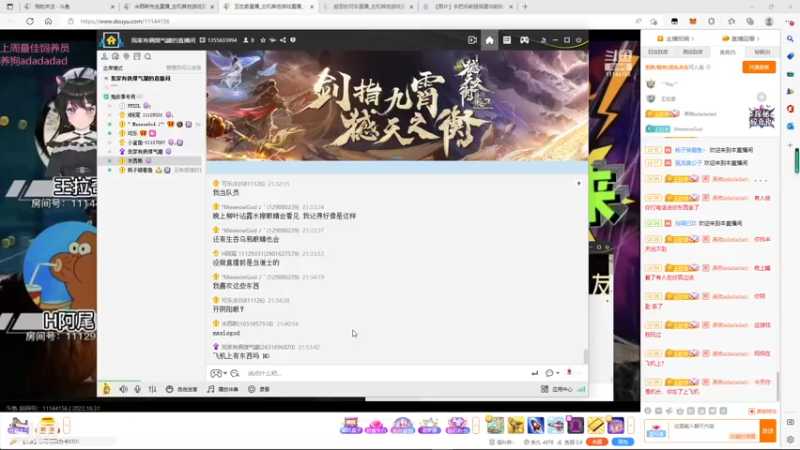Click the purple event badge in VIP list
Screen dimensions: 800x450
pos(762,117)
